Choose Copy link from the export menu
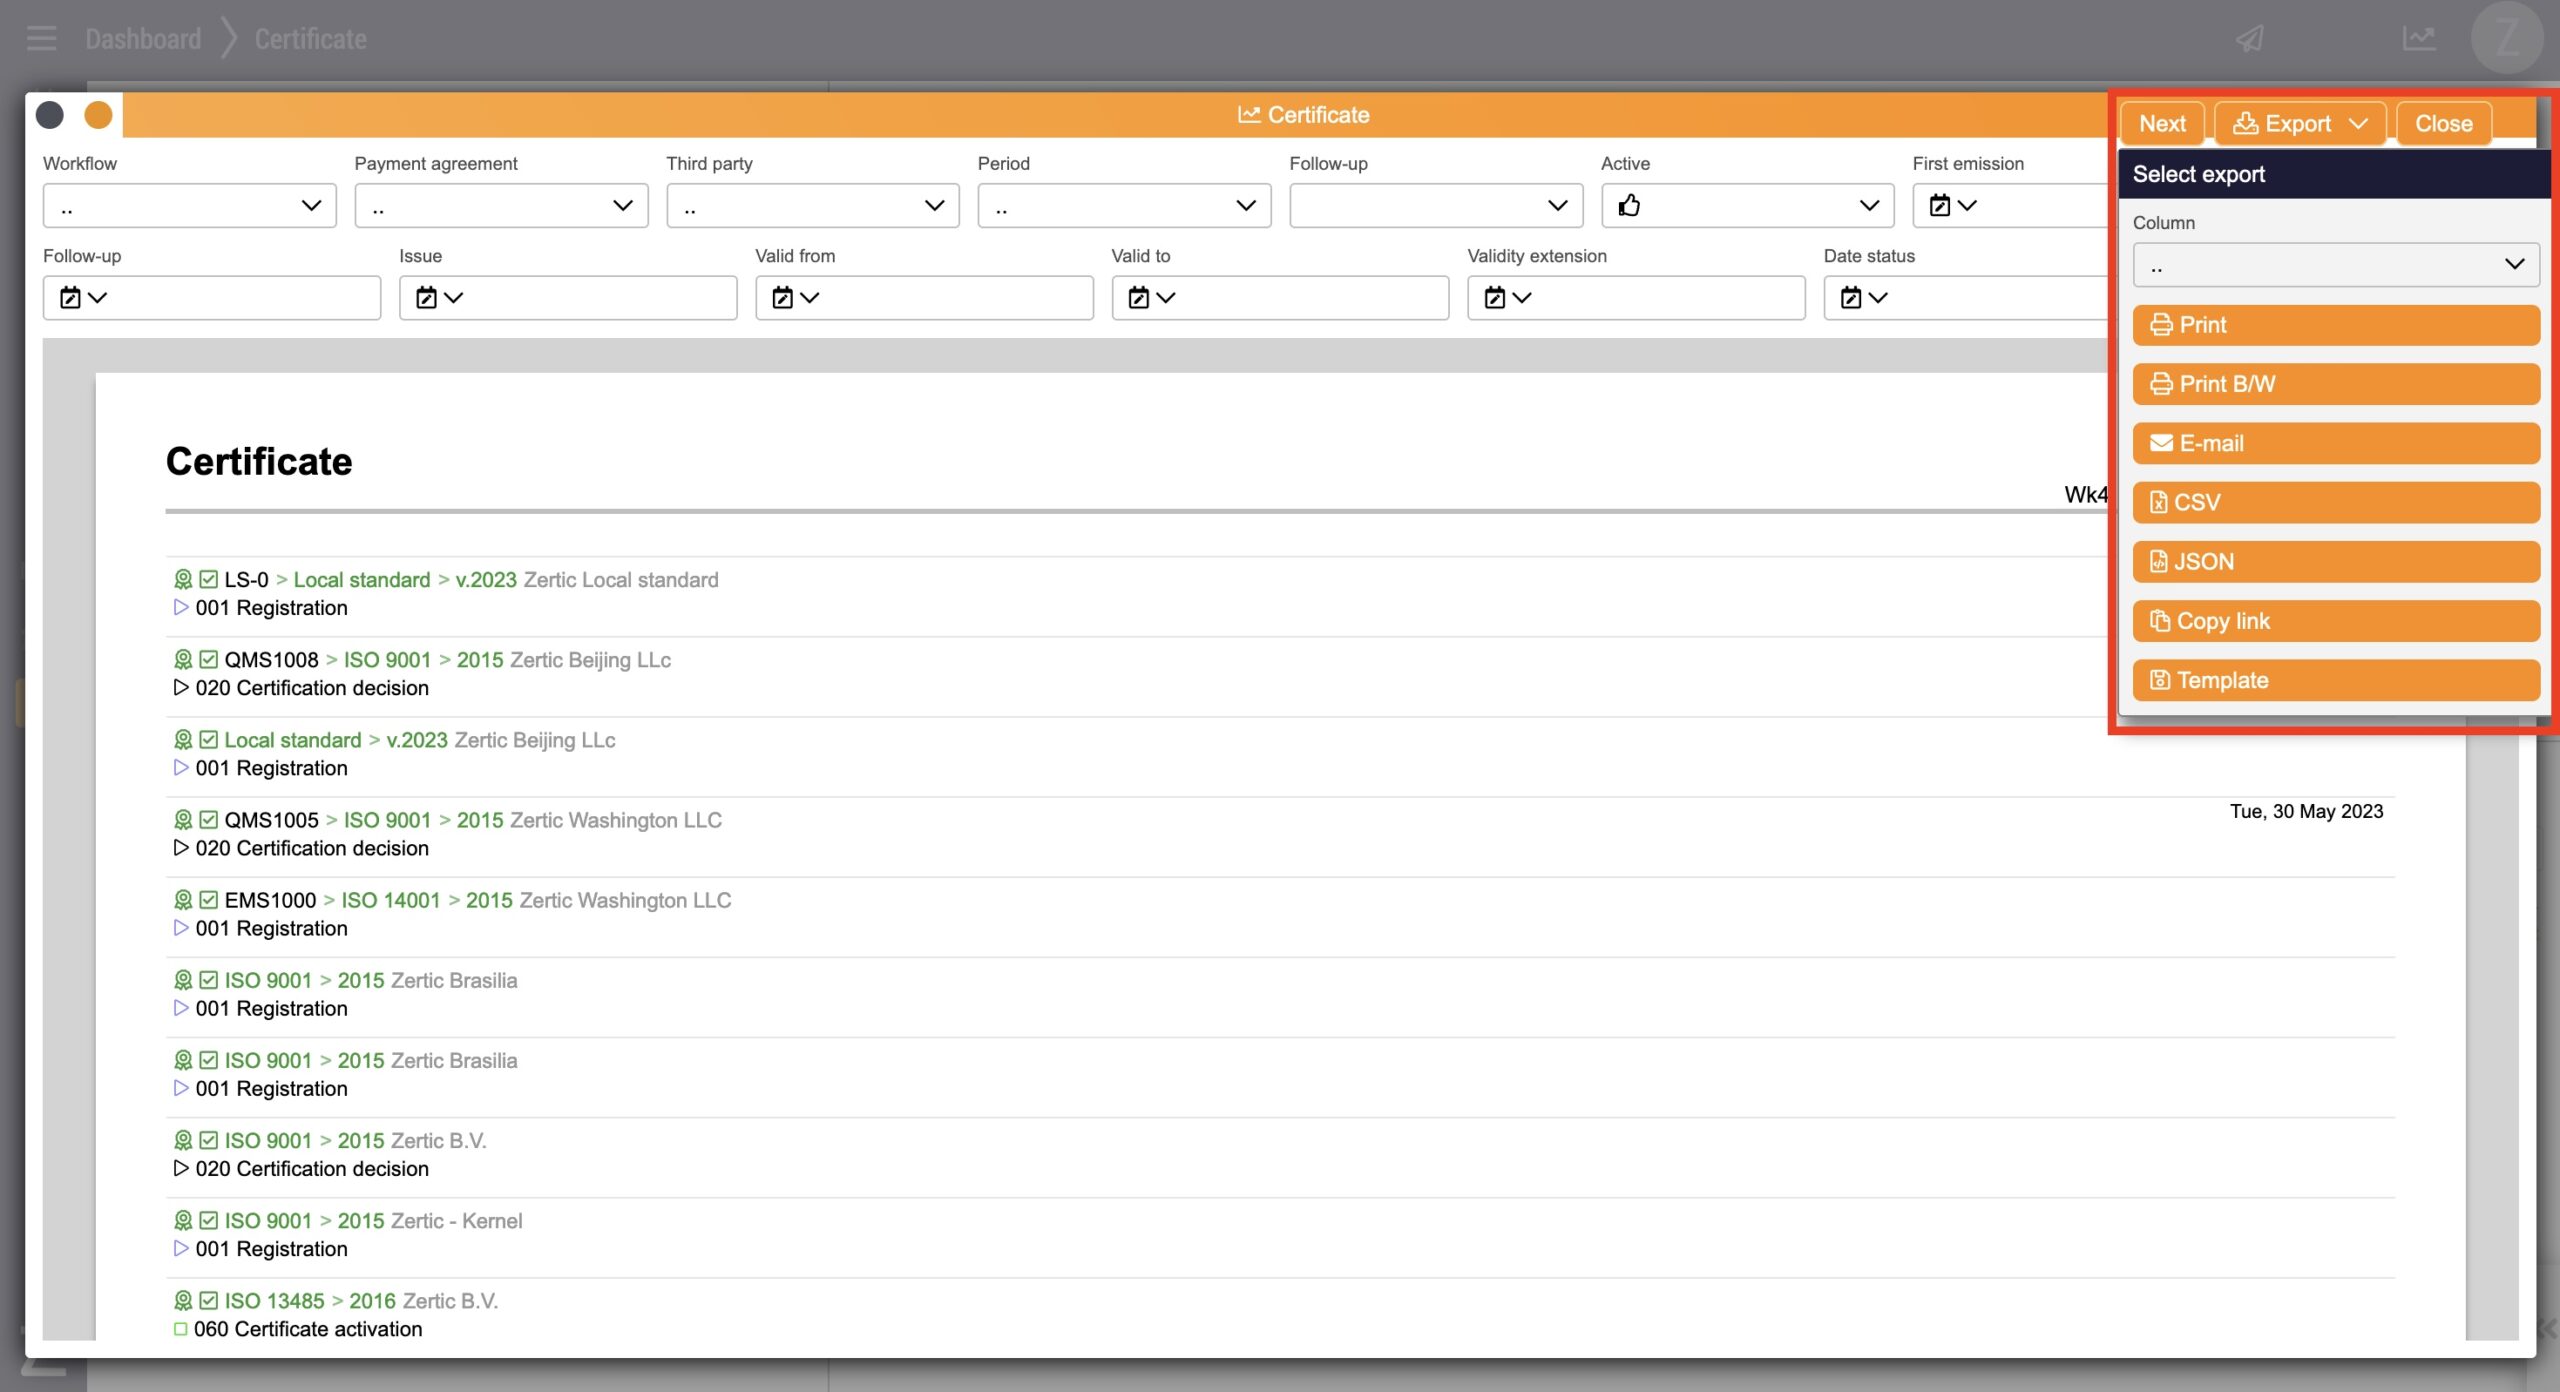This screenshot has height=1392, width=2560. click(2335, 621)
